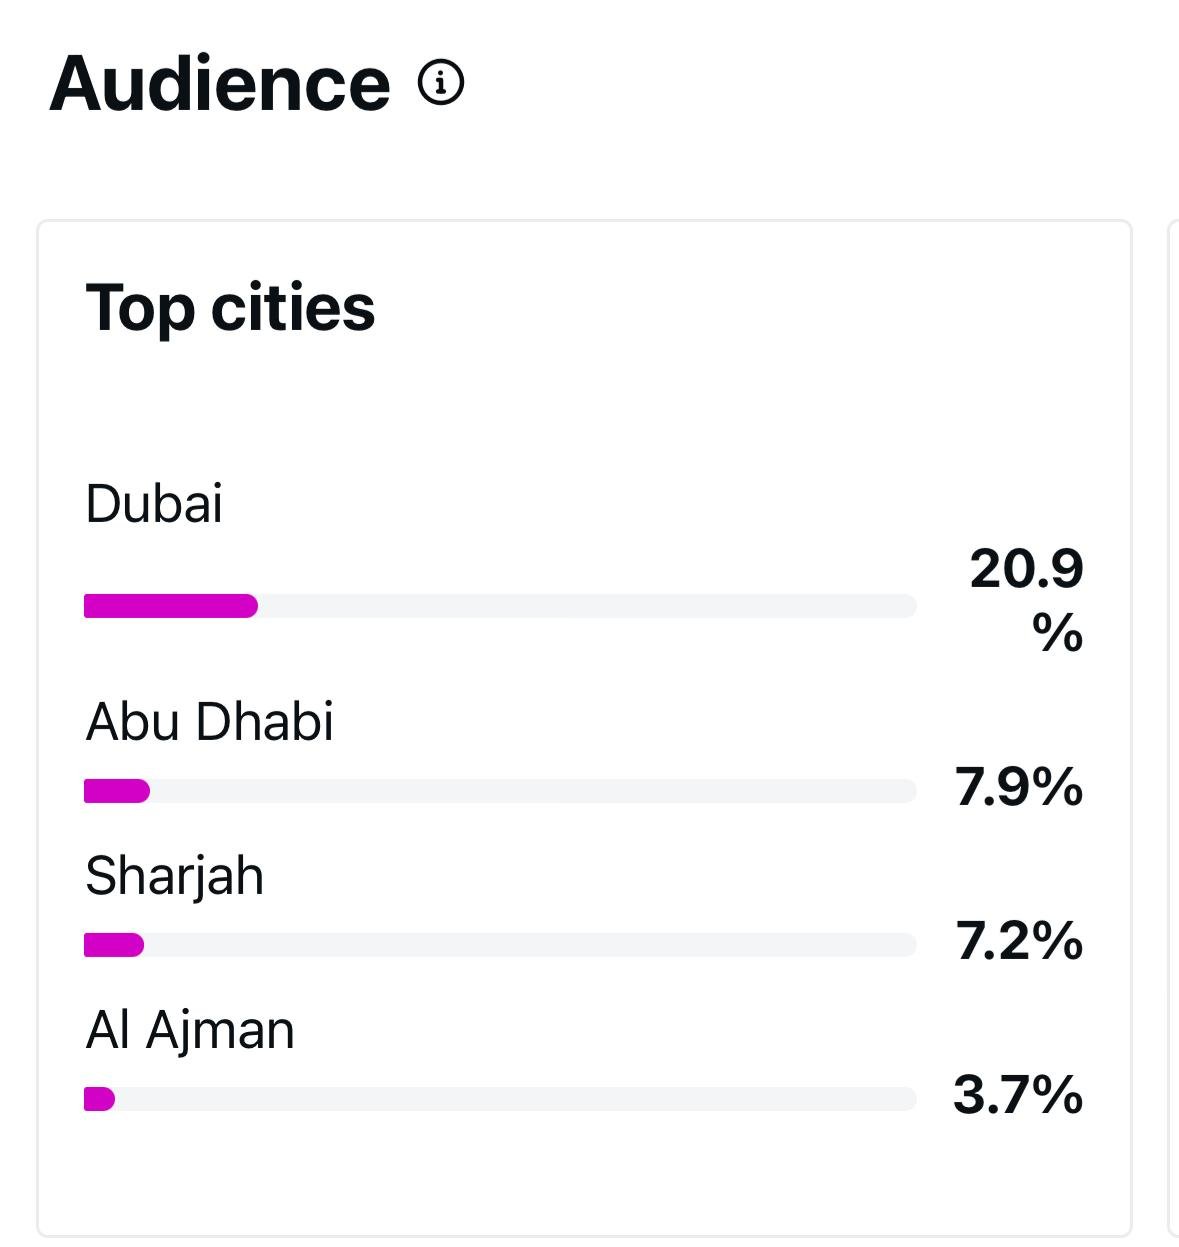Click the Sharjah city label
Viewport: 1179px width, 1247px height.
point(175,876)
